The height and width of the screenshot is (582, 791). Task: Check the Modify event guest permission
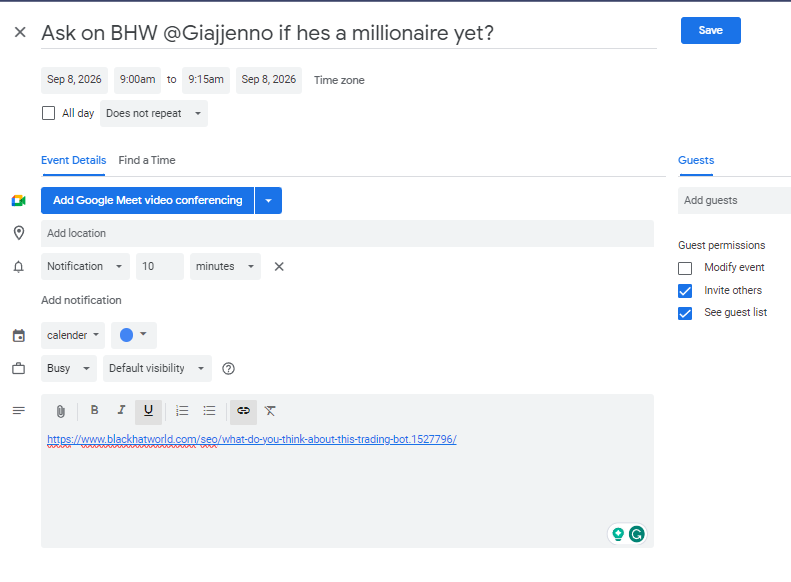685,268
